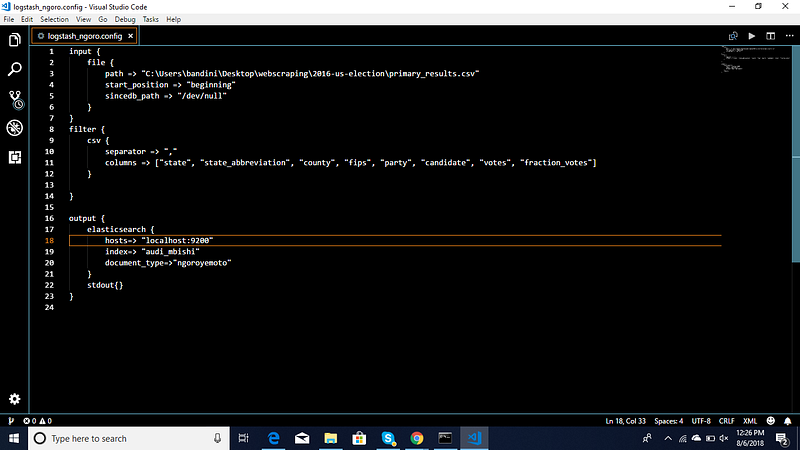This screenshot has height=450, width=800.
Task: Open the command prompt taskbar icon
Action: (445, 438)
